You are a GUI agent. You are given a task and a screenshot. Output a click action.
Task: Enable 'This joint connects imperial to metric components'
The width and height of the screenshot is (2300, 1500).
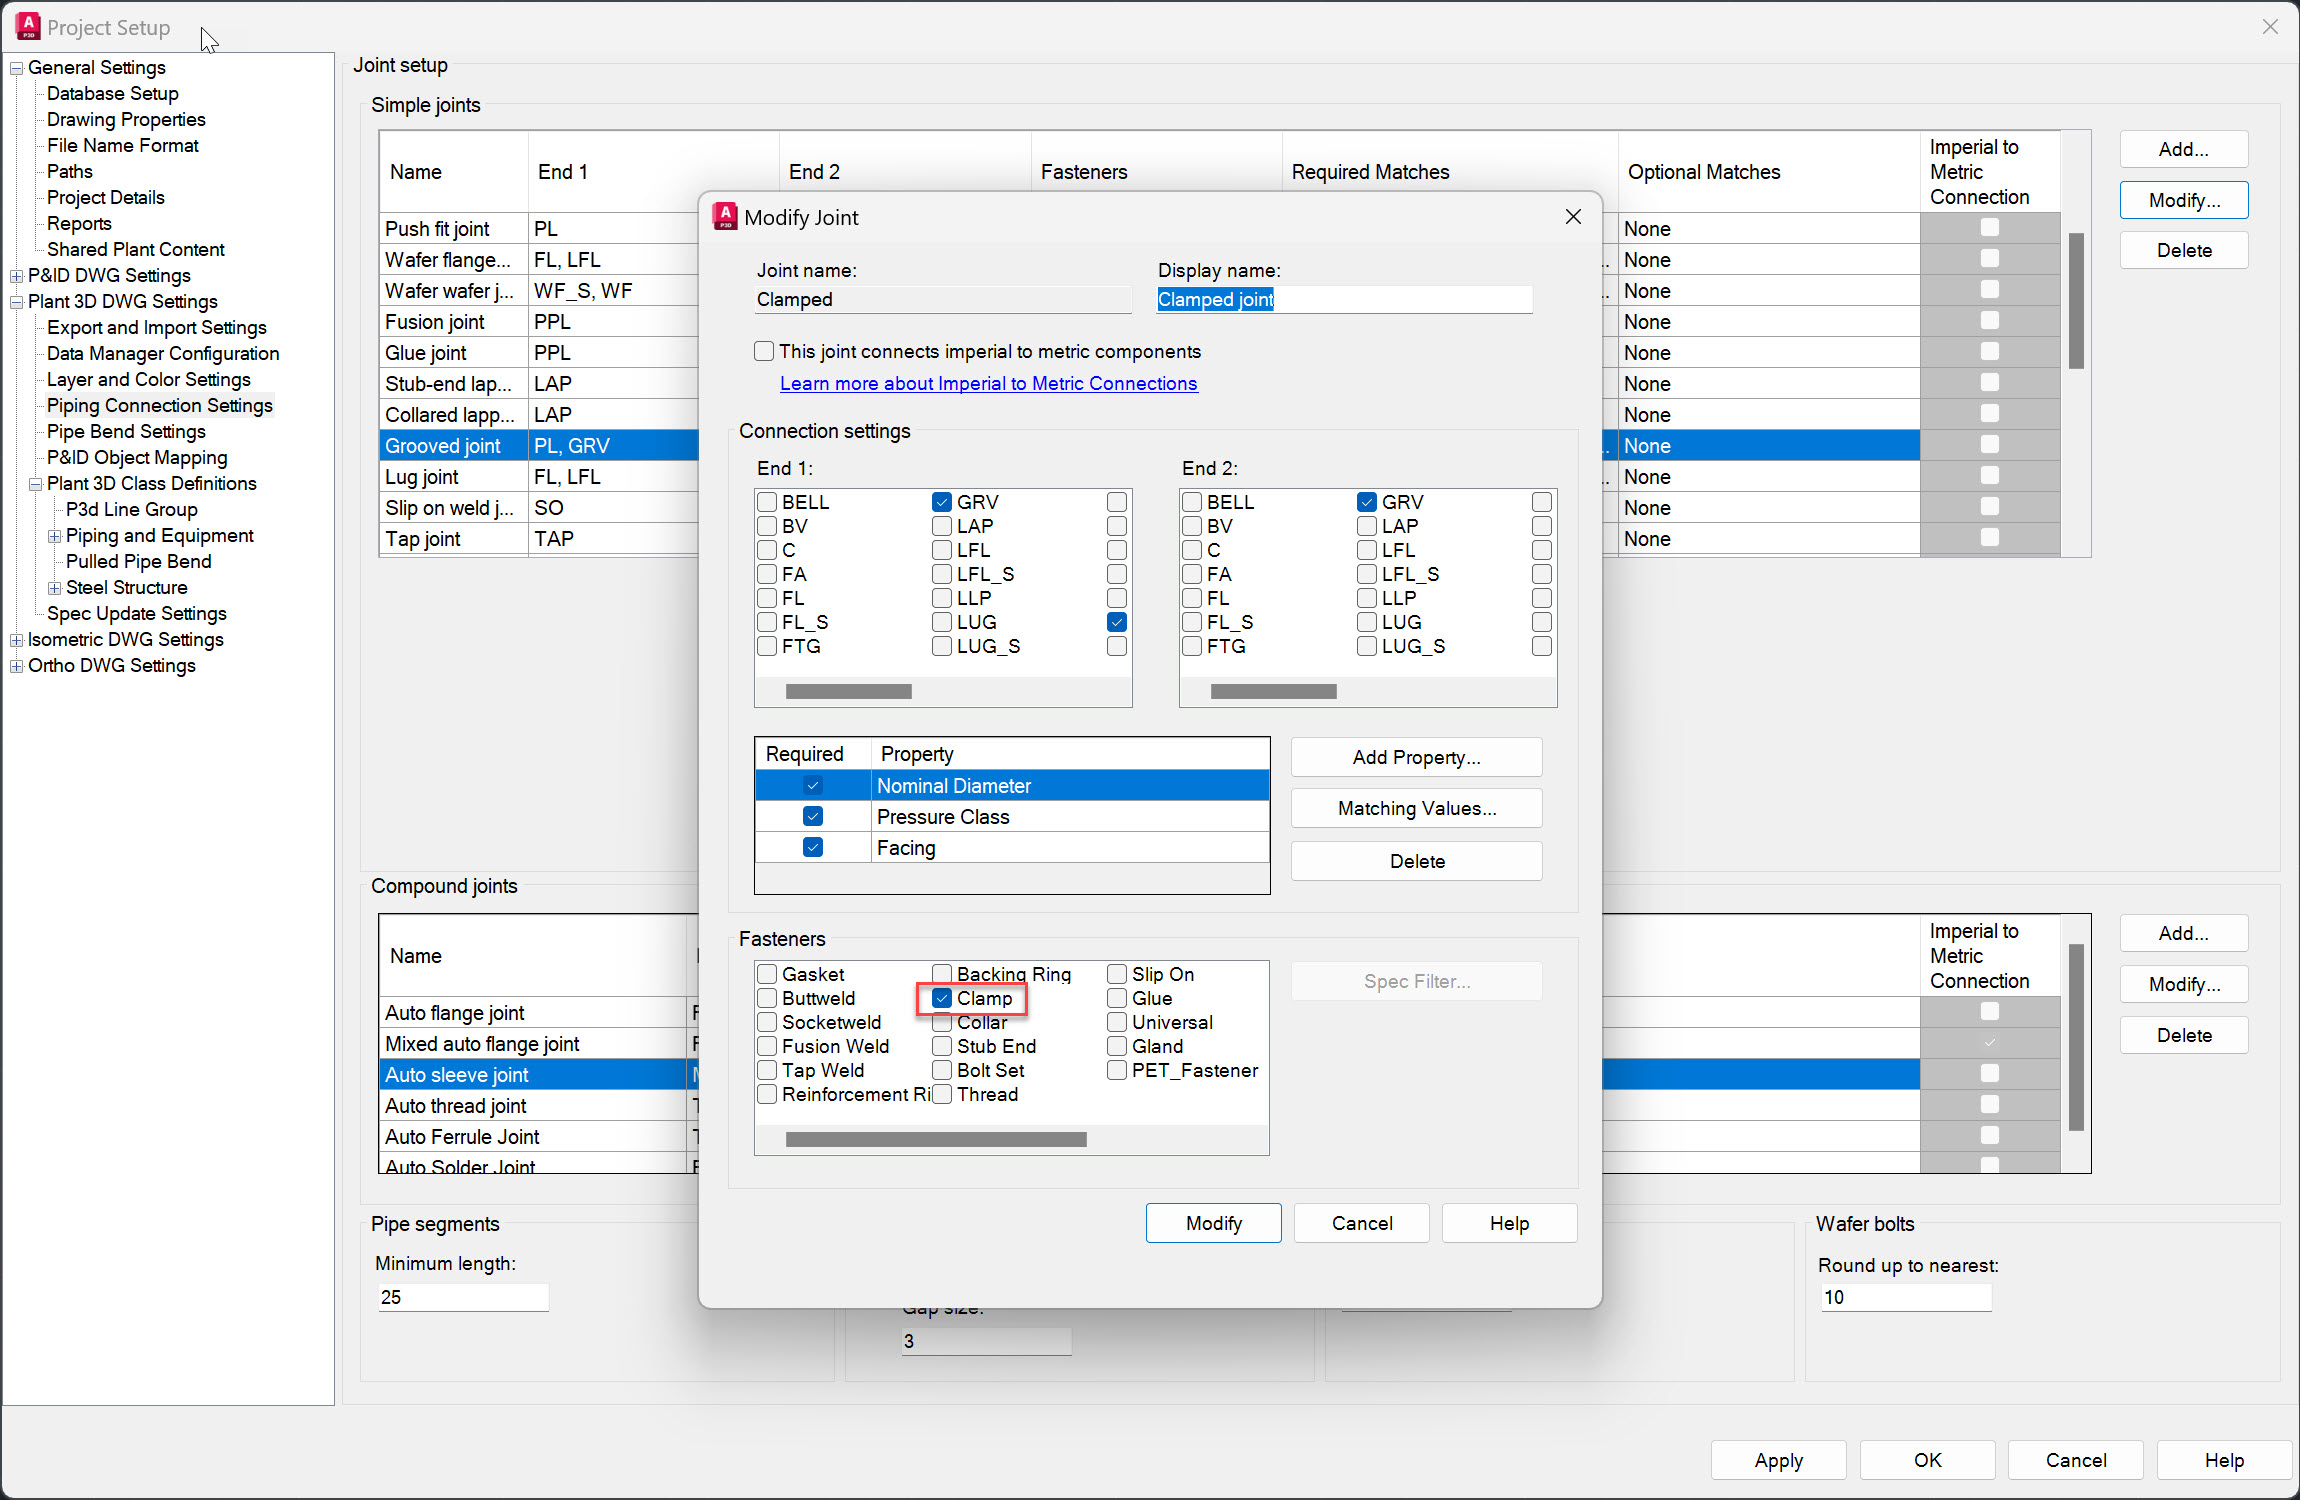point(763,351)
